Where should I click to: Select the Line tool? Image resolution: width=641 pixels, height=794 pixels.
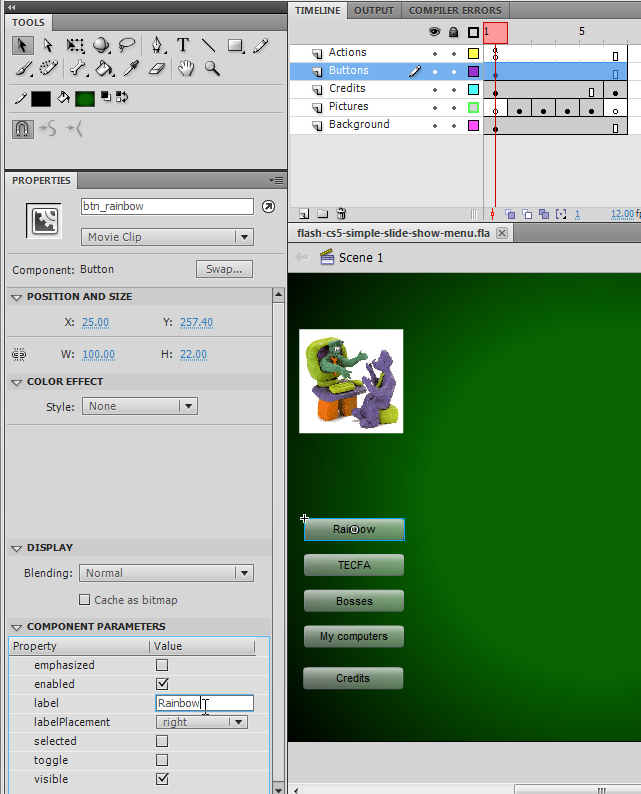click(x=208, y=45)
